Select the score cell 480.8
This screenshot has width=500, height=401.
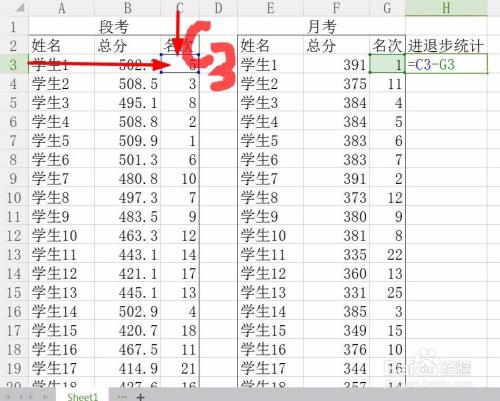pos(127,178)
